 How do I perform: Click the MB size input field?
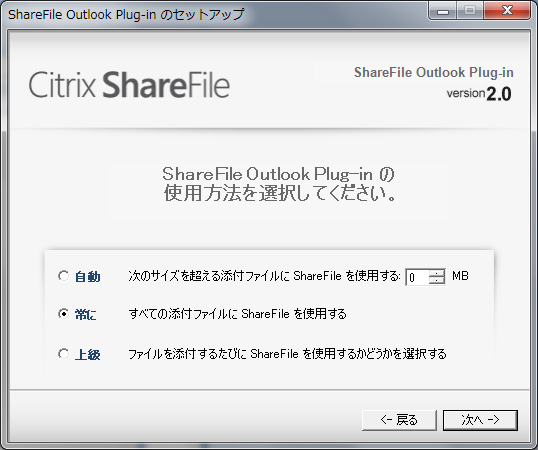coord(417,277)
